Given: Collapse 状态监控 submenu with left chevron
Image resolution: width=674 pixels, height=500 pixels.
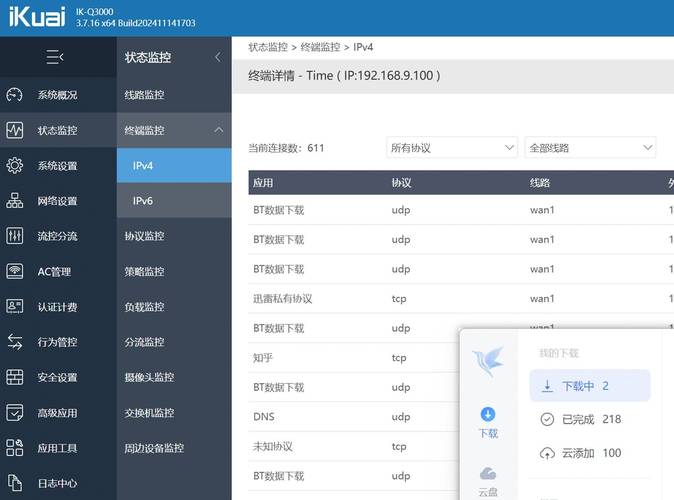Looking at the screenshot, I should click(x=218, y=57).
